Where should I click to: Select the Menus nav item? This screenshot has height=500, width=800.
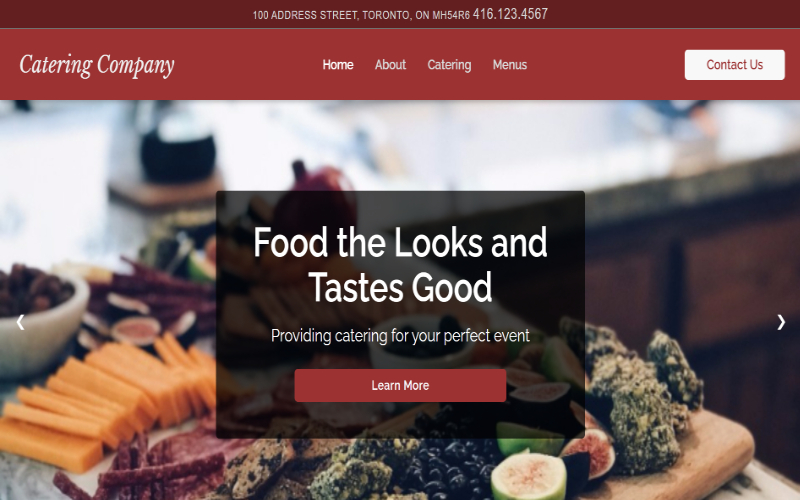[x=510, y=65]
